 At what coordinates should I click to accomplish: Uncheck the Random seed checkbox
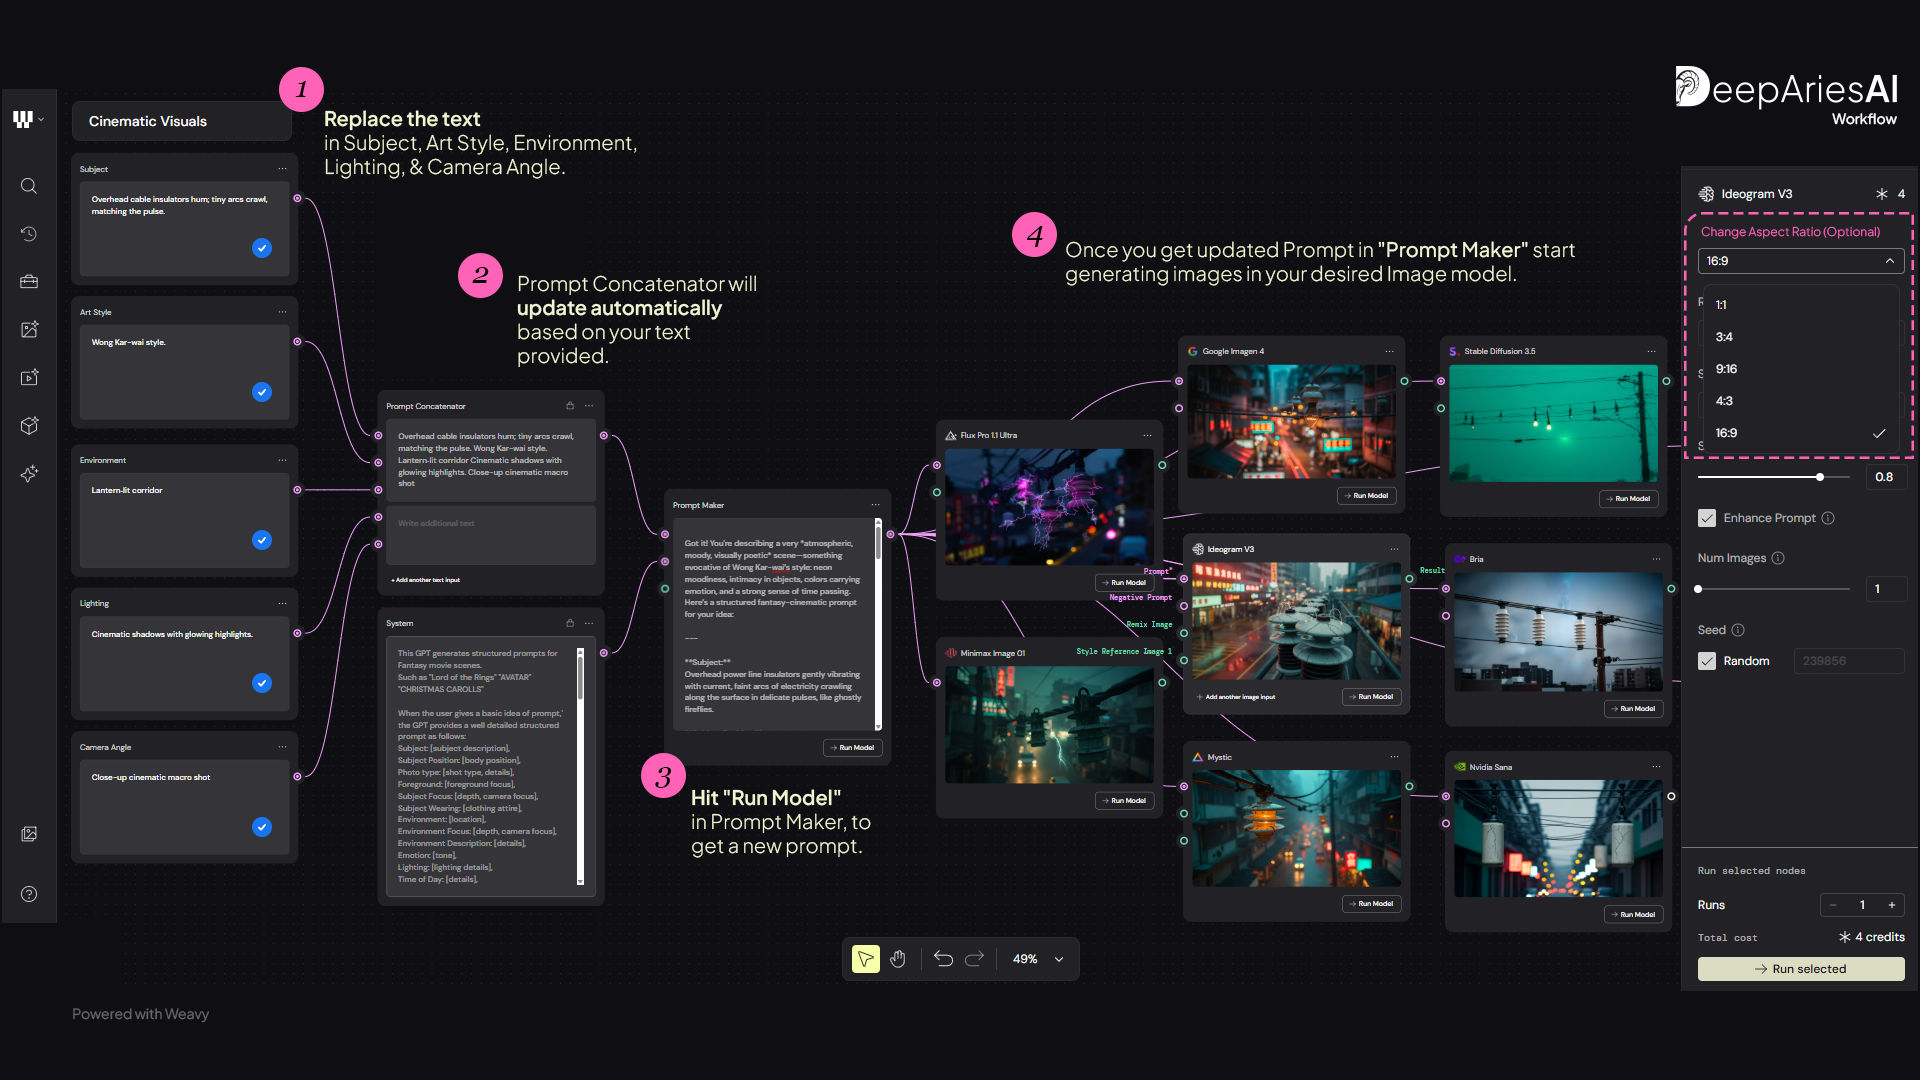tap(1707, 661)
